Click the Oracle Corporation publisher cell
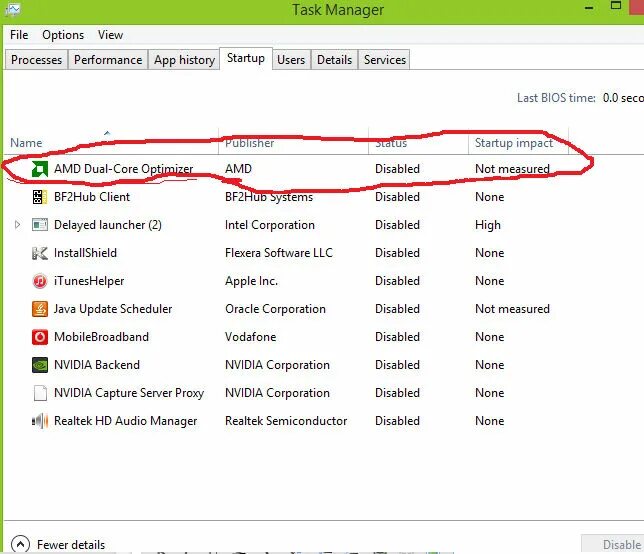This screenshot has height=554, width=644. 275,309
